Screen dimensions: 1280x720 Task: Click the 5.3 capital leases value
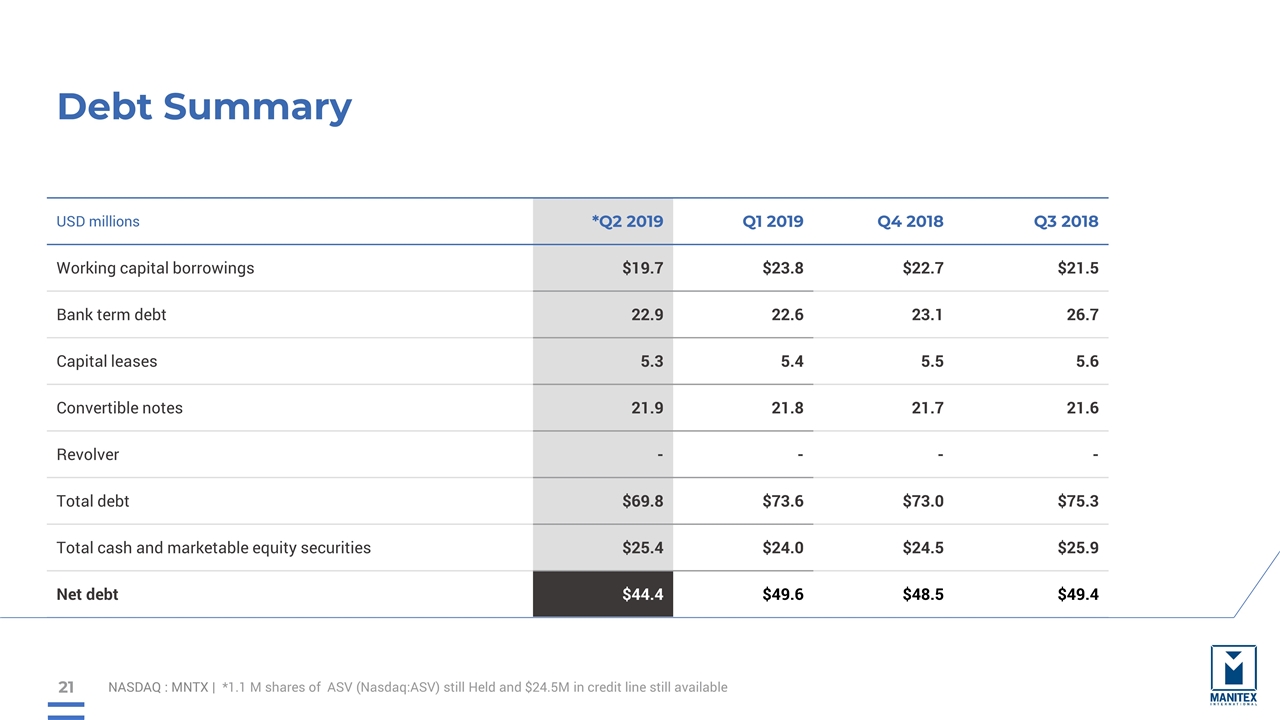652,361
